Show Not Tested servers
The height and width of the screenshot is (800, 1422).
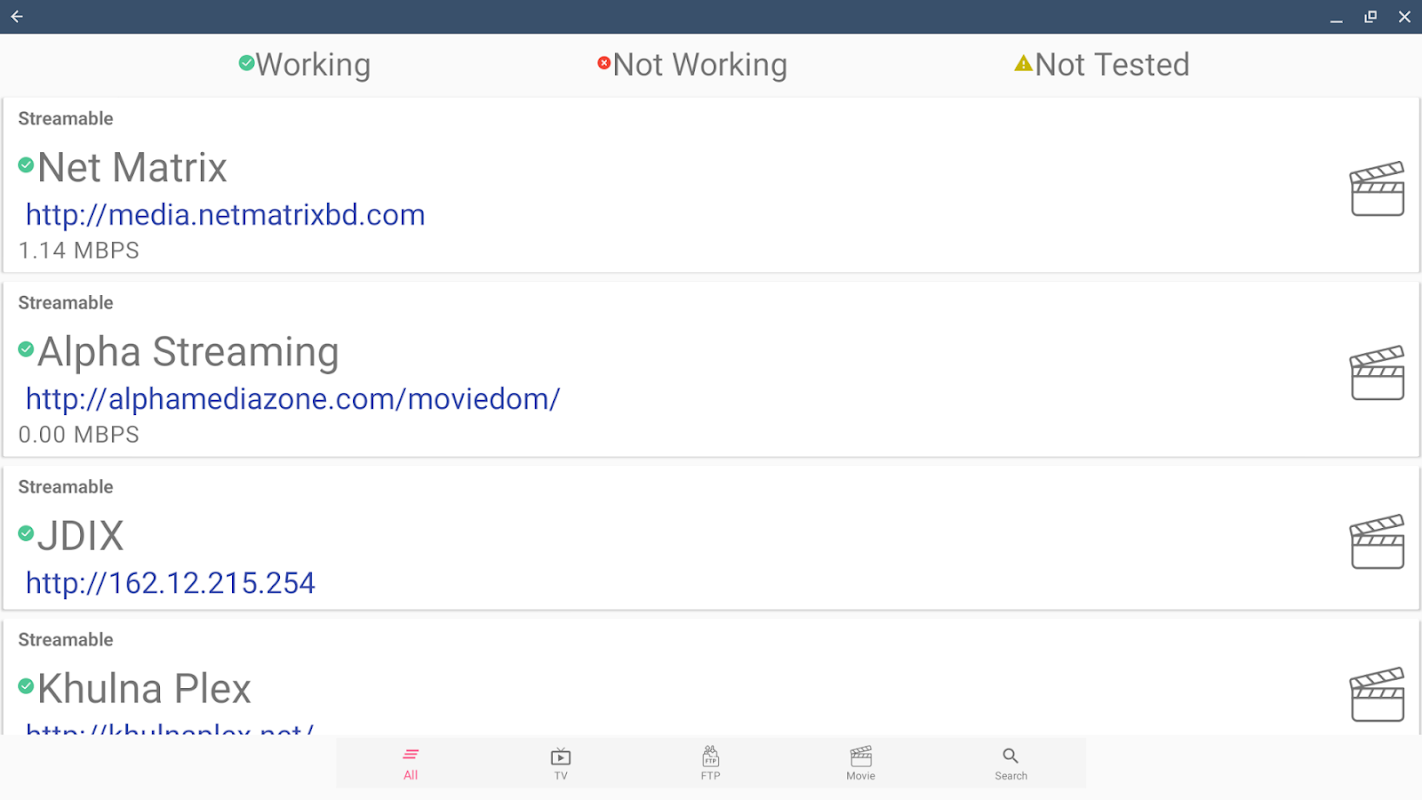1102,65
